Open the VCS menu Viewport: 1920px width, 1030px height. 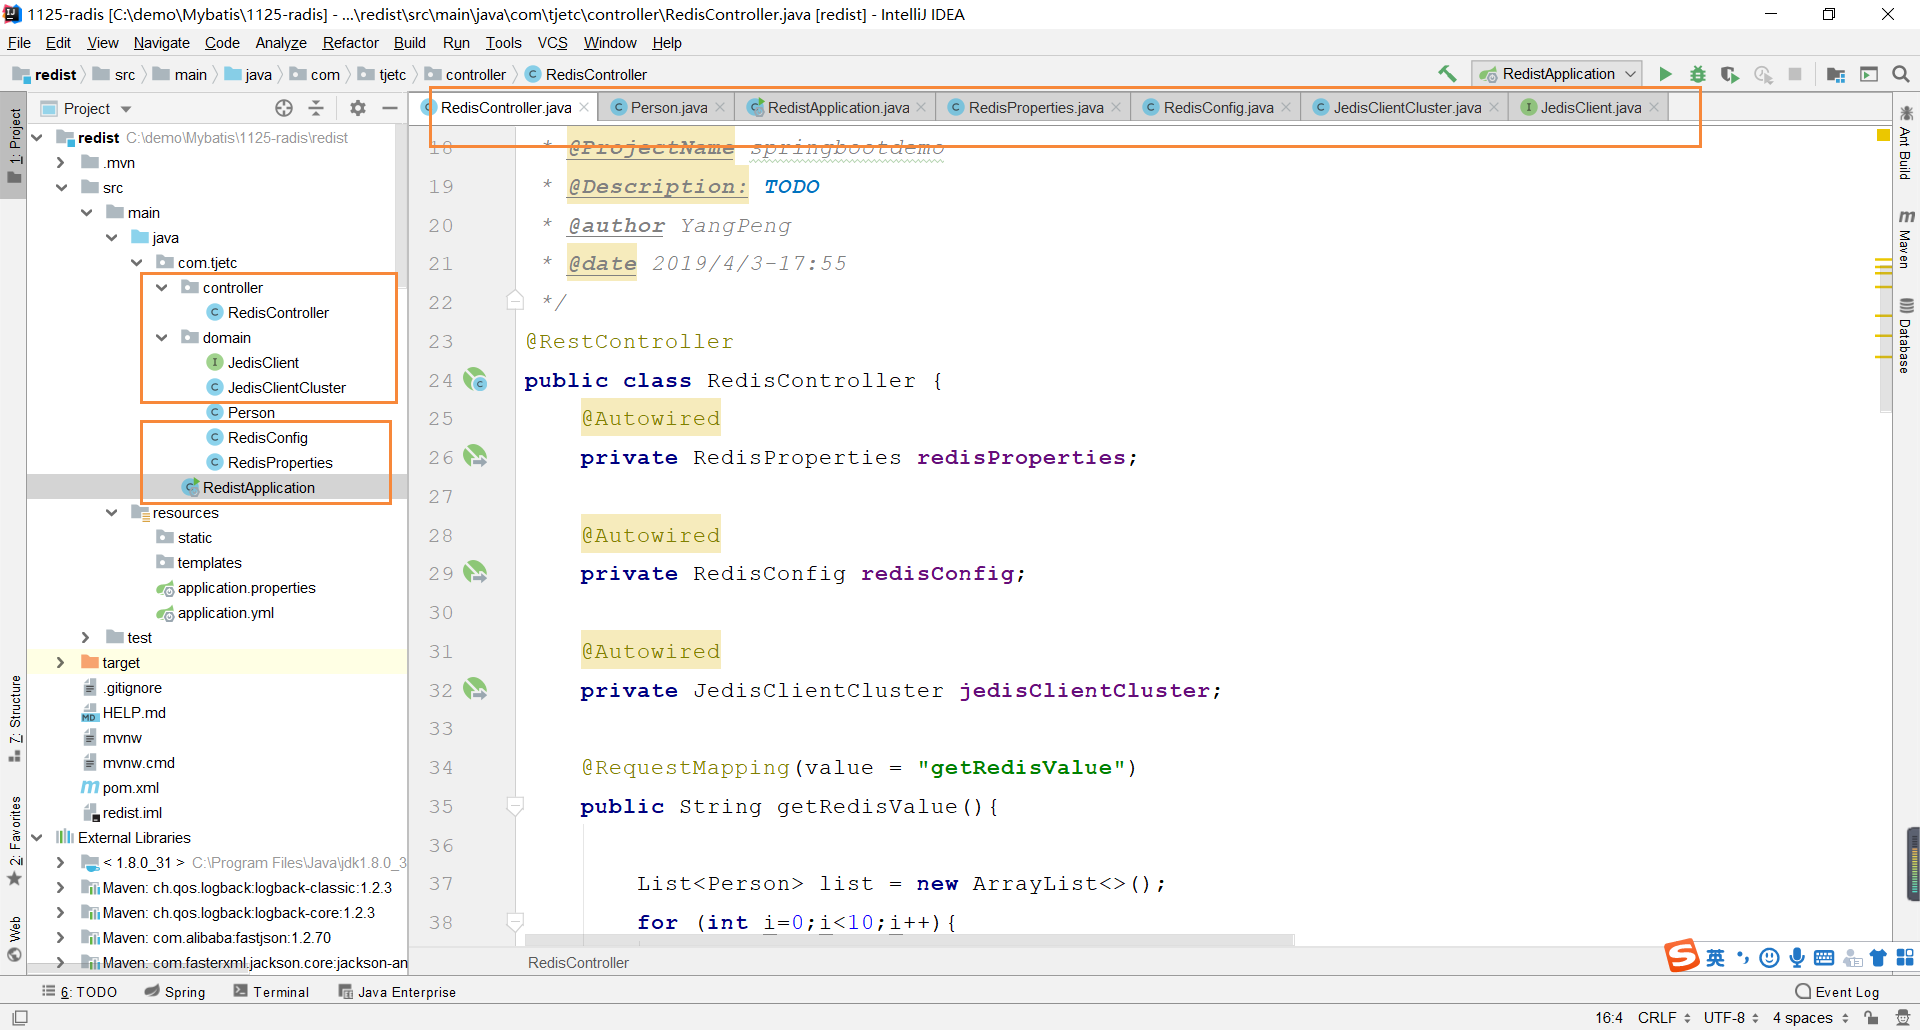[552, 43]
